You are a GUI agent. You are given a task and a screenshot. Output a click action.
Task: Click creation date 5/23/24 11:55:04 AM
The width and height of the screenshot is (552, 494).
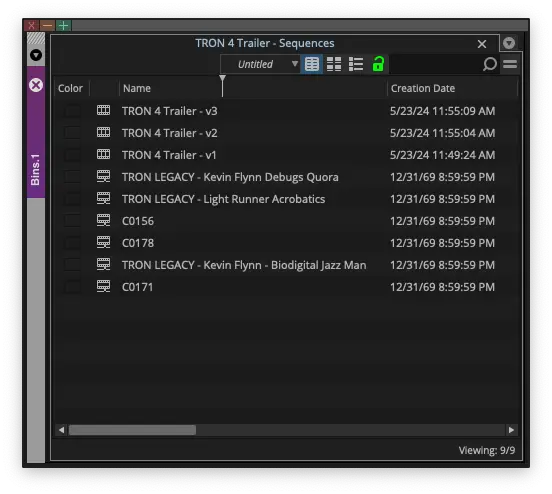(443, 133)
